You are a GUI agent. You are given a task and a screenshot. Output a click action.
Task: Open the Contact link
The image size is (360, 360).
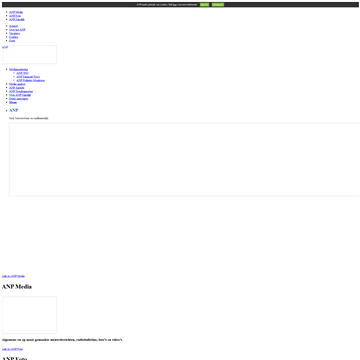[x=14, y=37]
